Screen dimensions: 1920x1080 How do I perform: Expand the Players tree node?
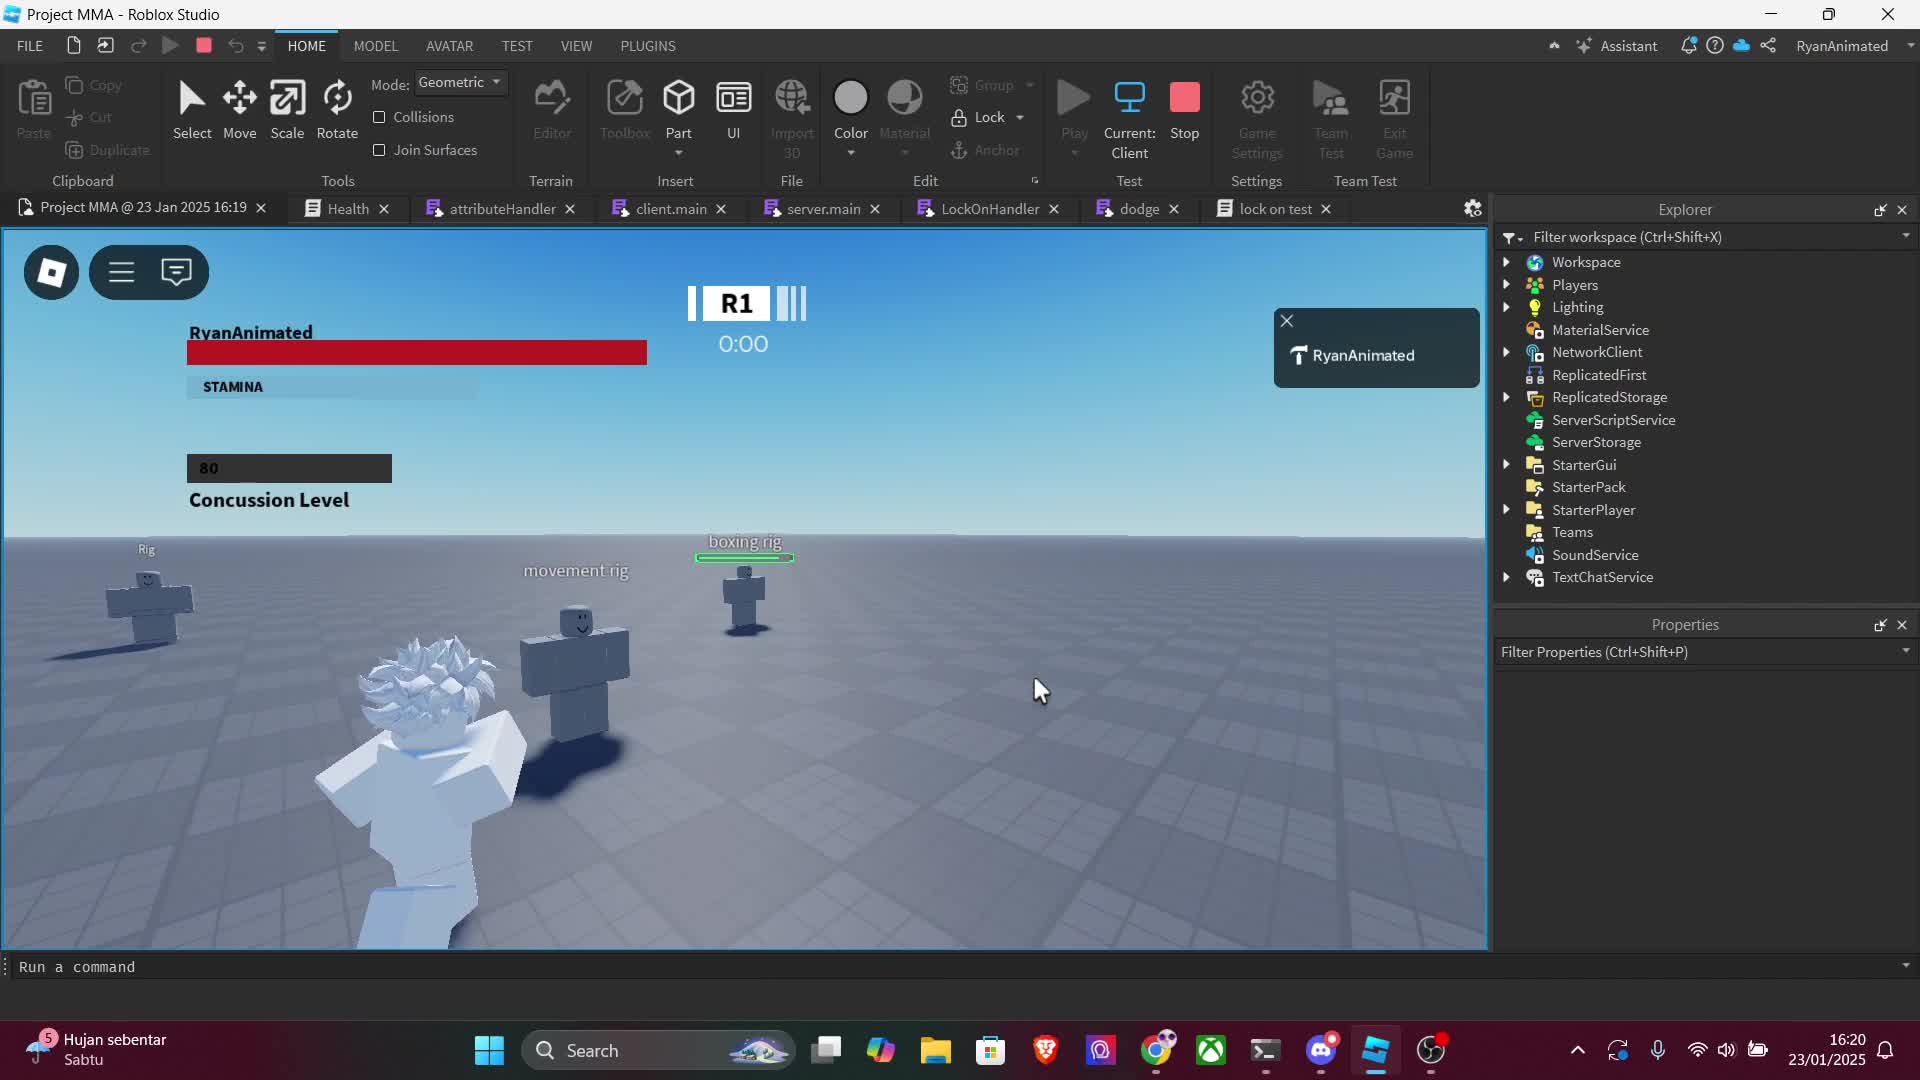click(1506, 285)
